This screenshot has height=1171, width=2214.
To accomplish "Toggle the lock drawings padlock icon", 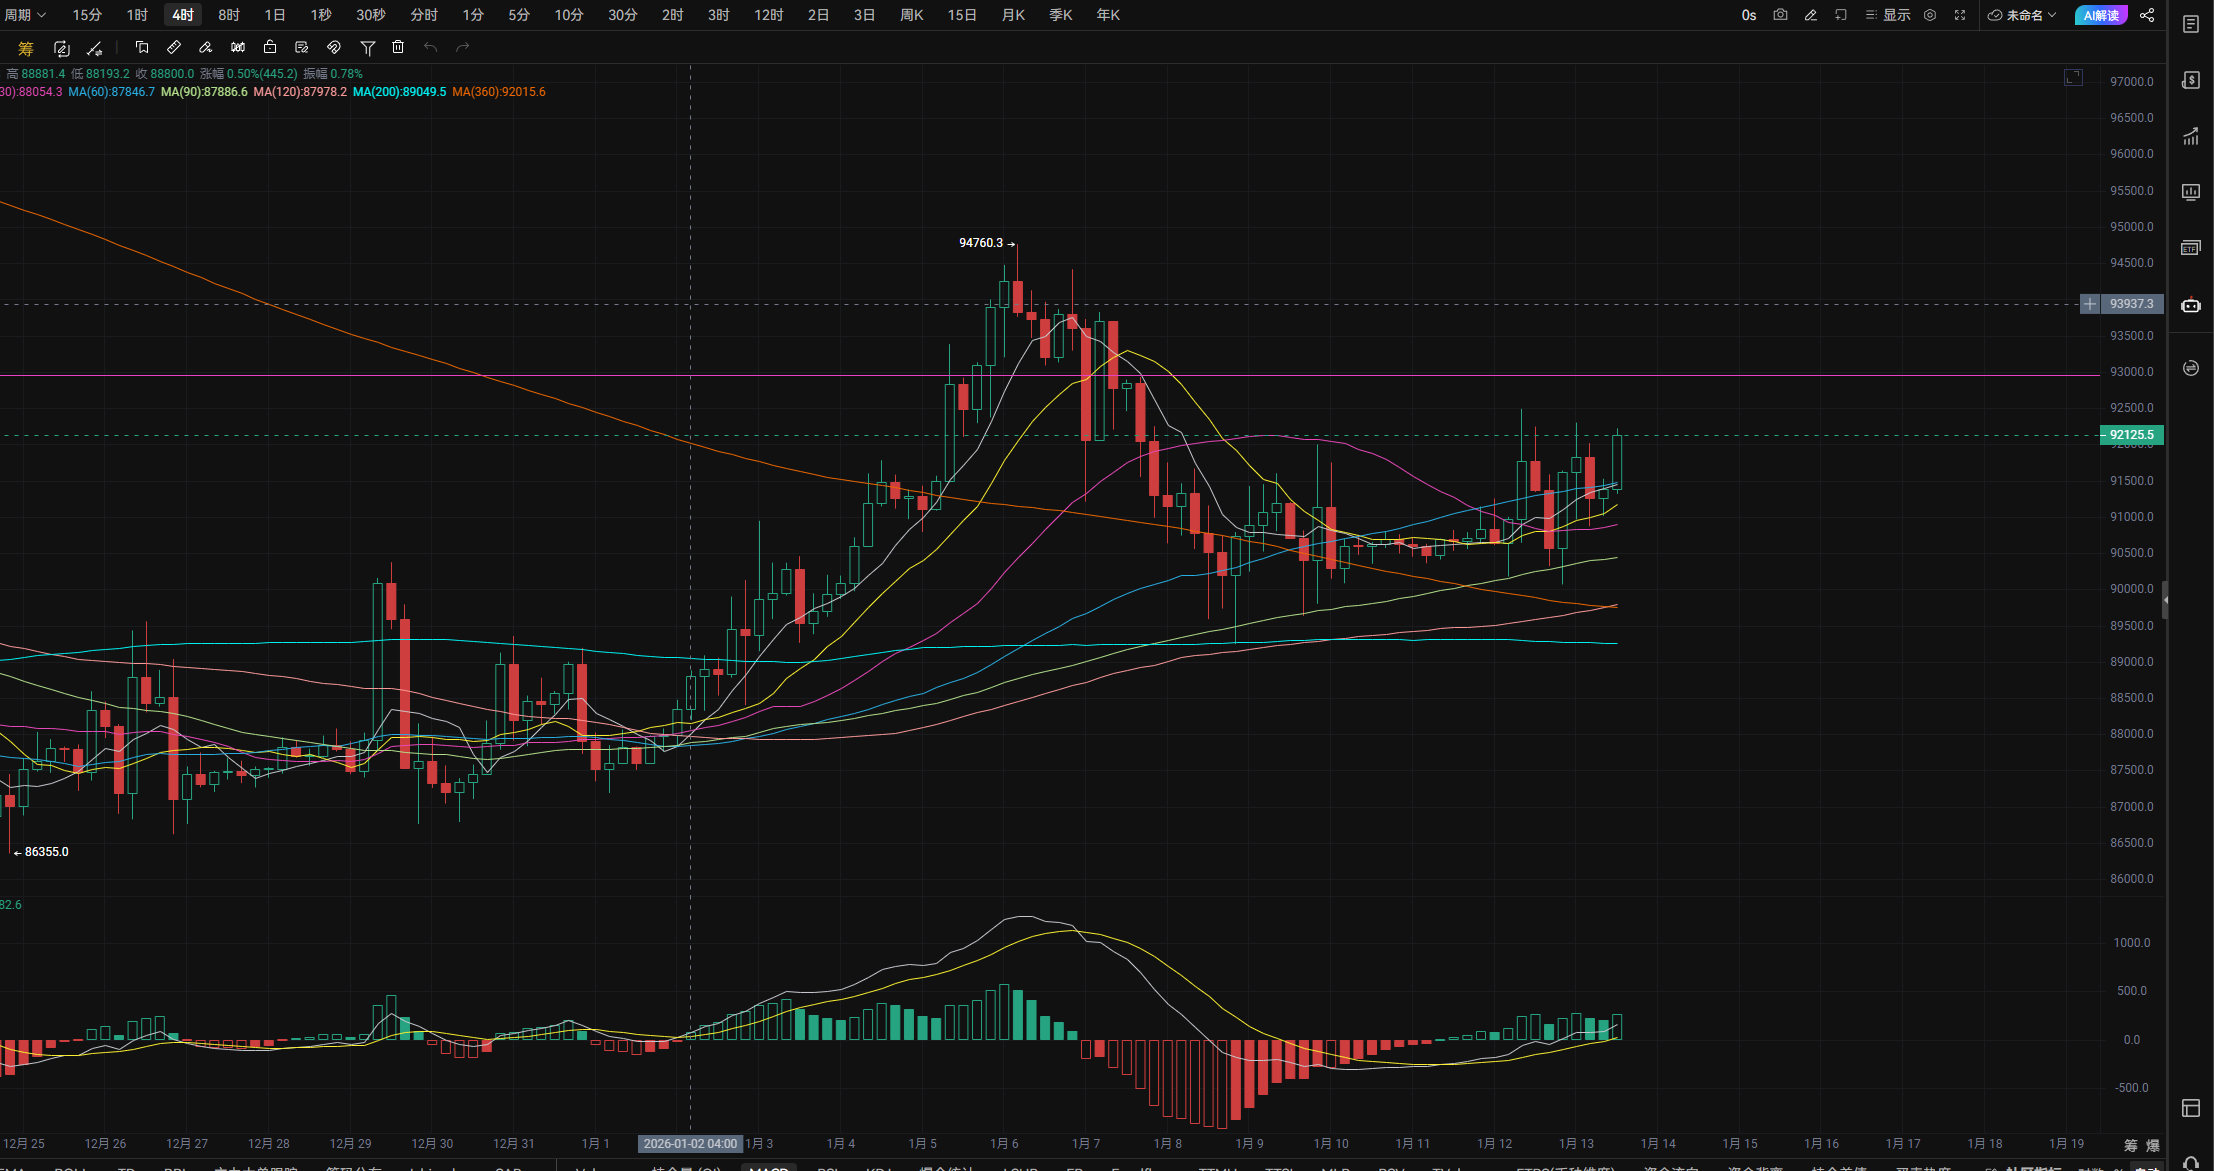I will (270, 47).
